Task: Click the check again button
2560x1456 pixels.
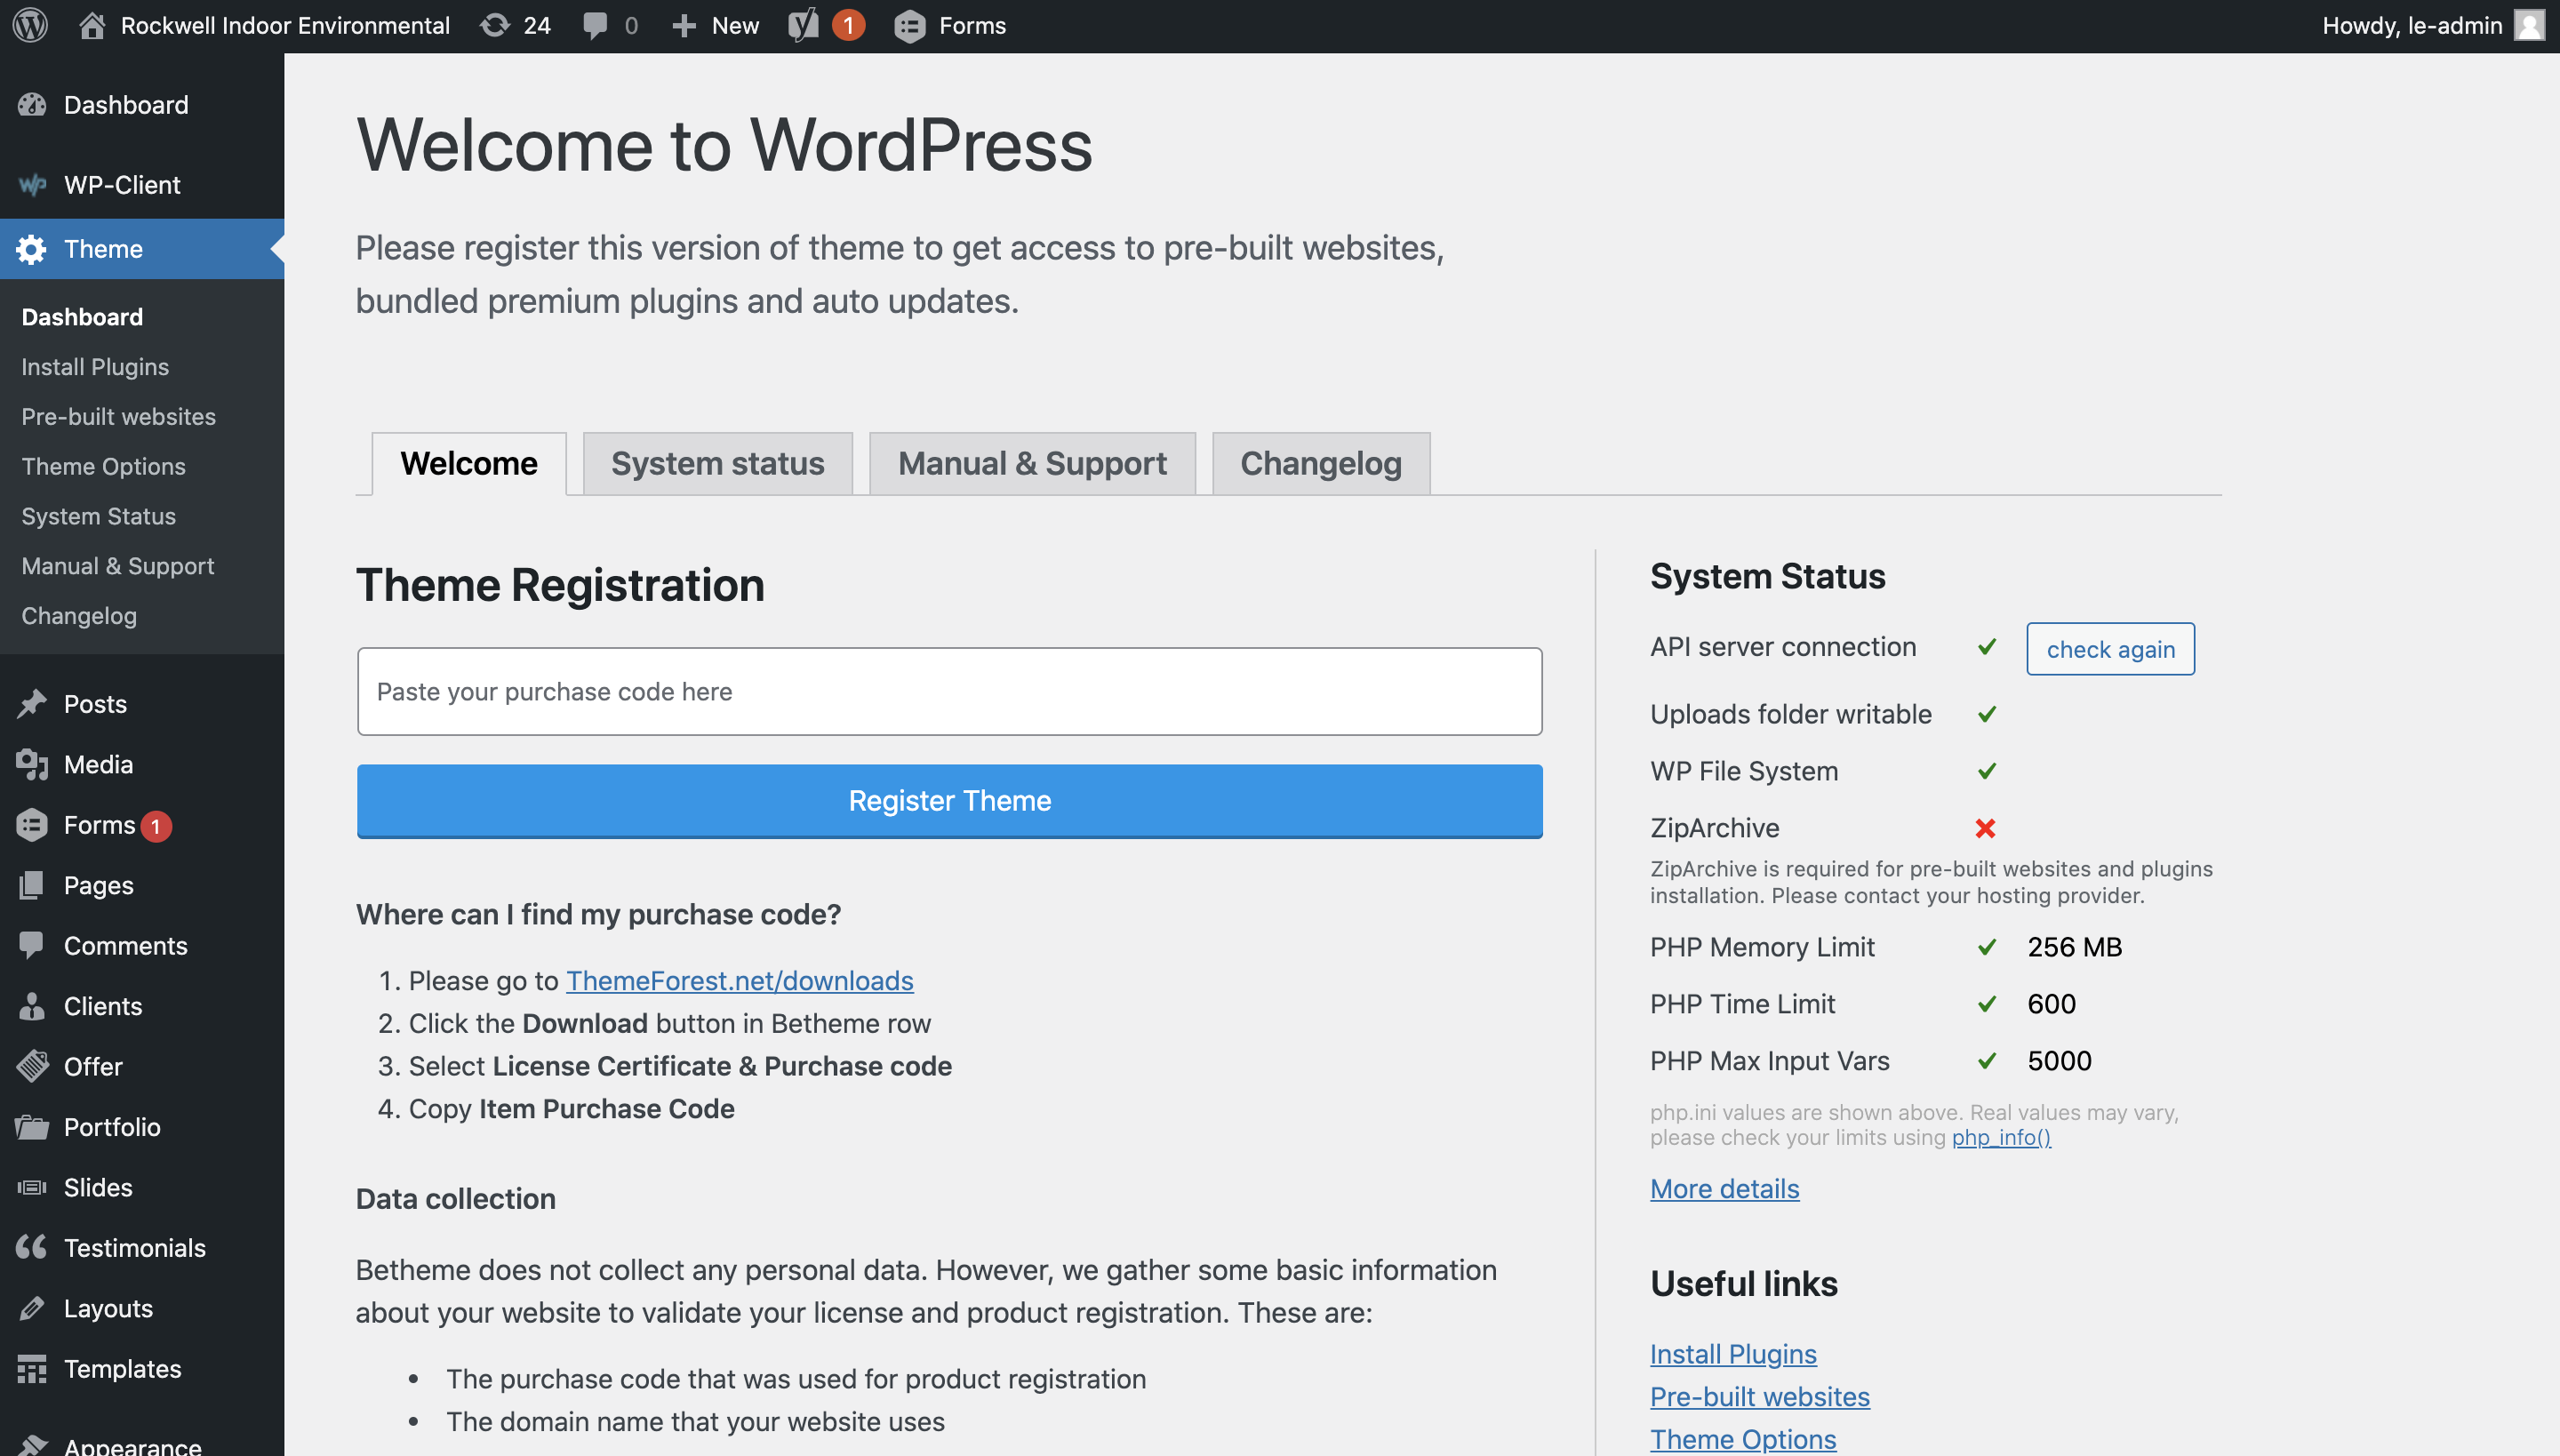Action: 2111,649
